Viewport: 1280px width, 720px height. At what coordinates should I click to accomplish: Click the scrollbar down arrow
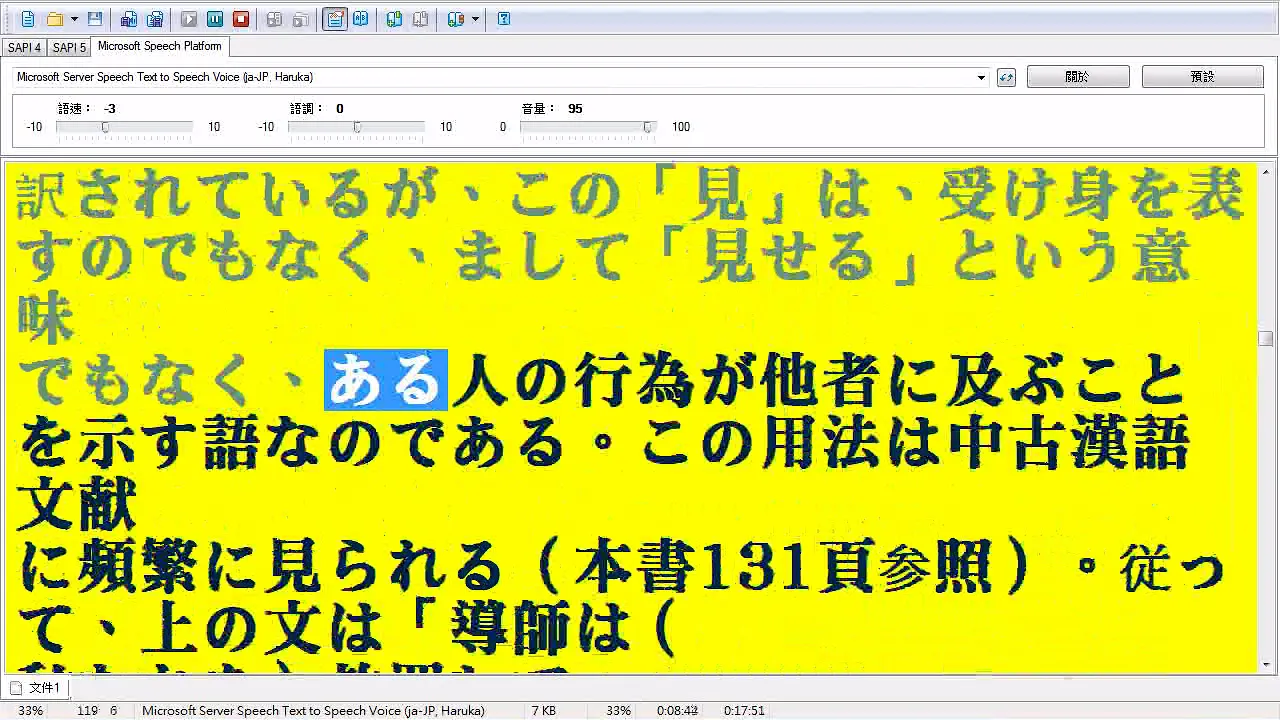pos(1266,666)
